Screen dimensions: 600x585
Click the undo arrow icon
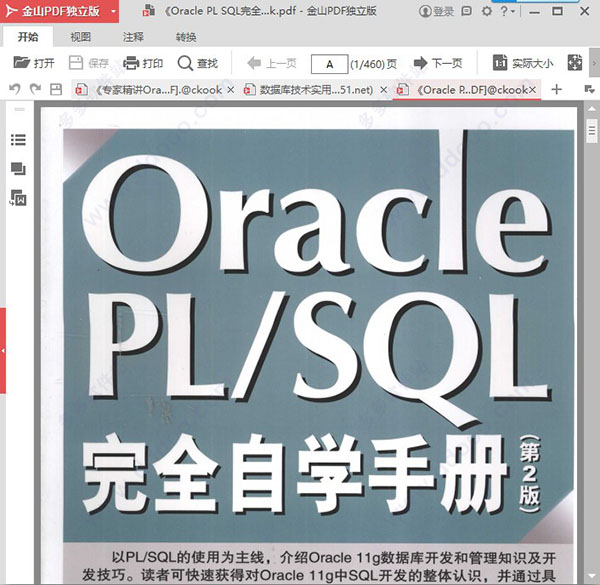[x=15, y=90]
